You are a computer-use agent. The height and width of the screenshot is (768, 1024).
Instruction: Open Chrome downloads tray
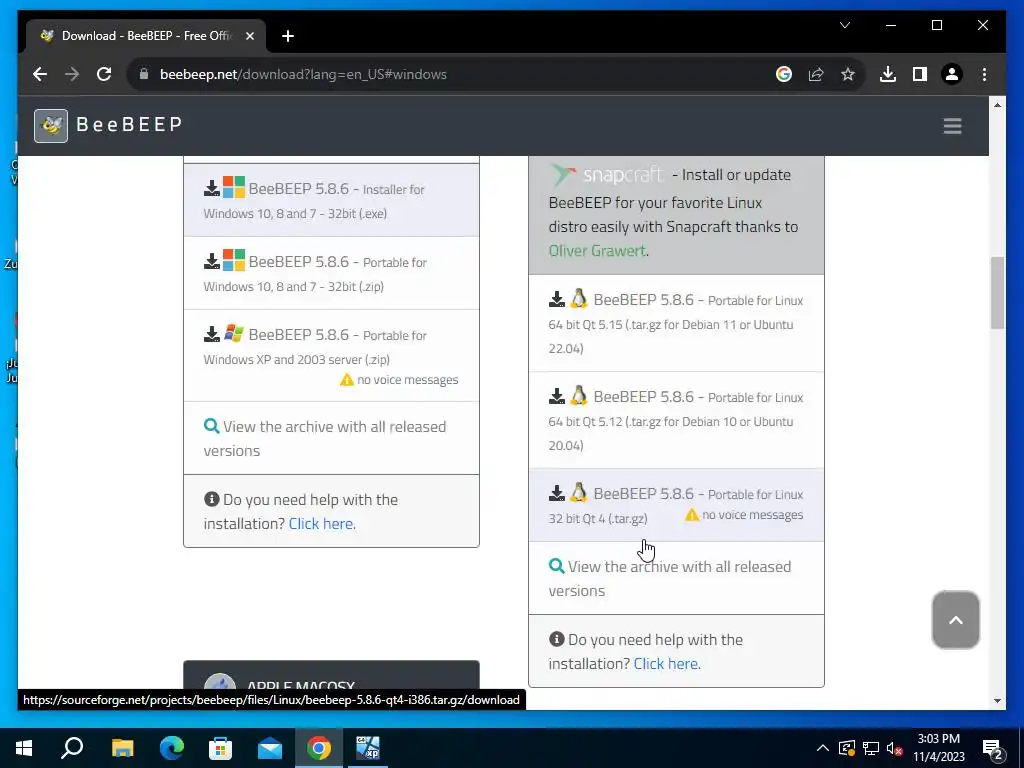(x=888, y=74)
